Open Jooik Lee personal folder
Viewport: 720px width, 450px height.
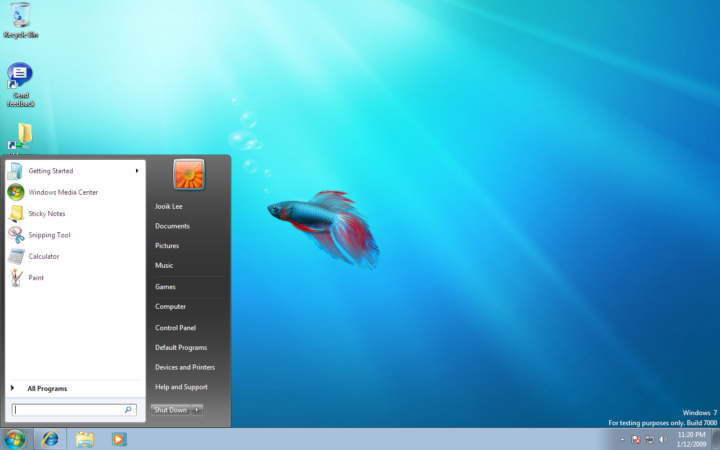[169, 206]
